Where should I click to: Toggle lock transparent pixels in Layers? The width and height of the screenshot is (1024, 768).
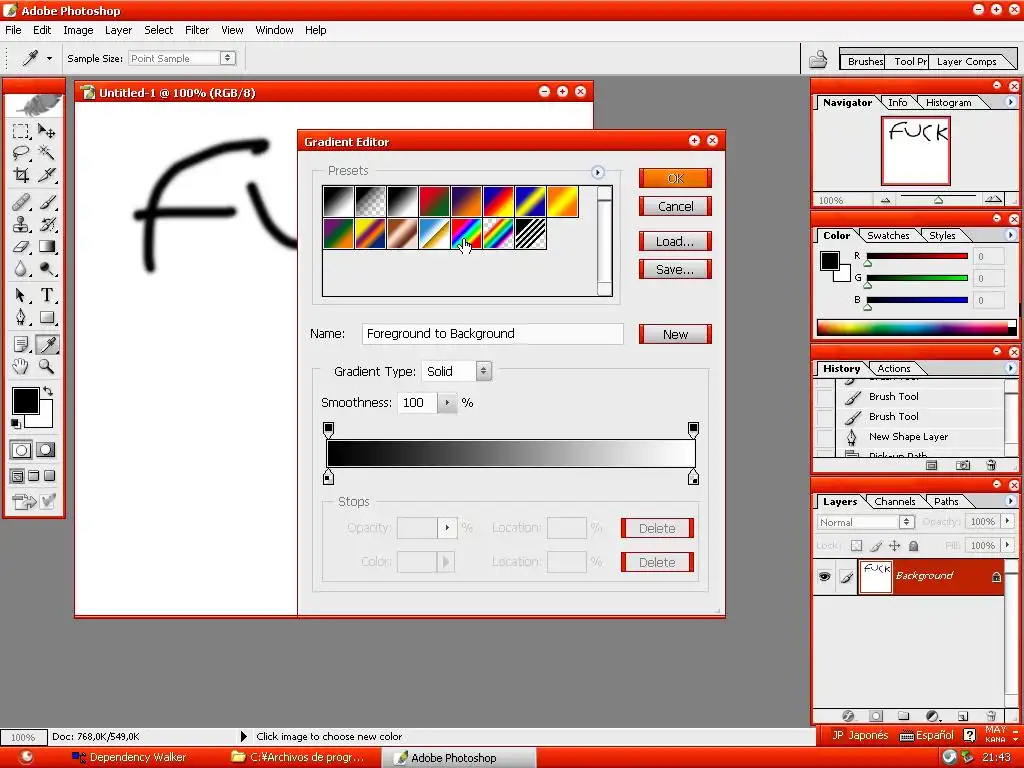coord(856,545)
